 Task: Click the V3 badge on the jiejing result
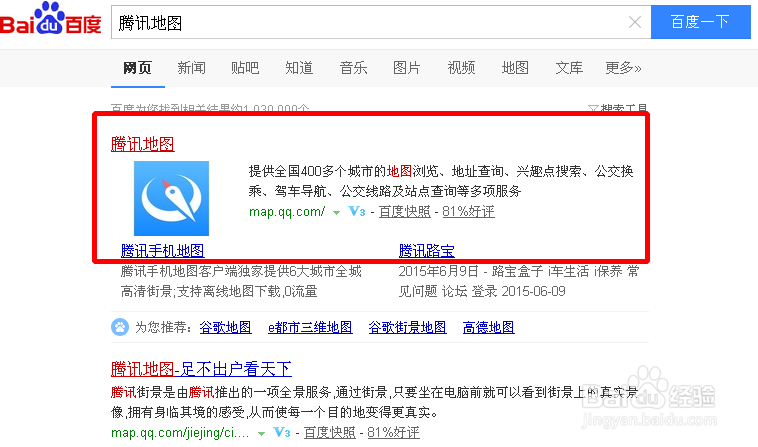click(x=282, y=432)
